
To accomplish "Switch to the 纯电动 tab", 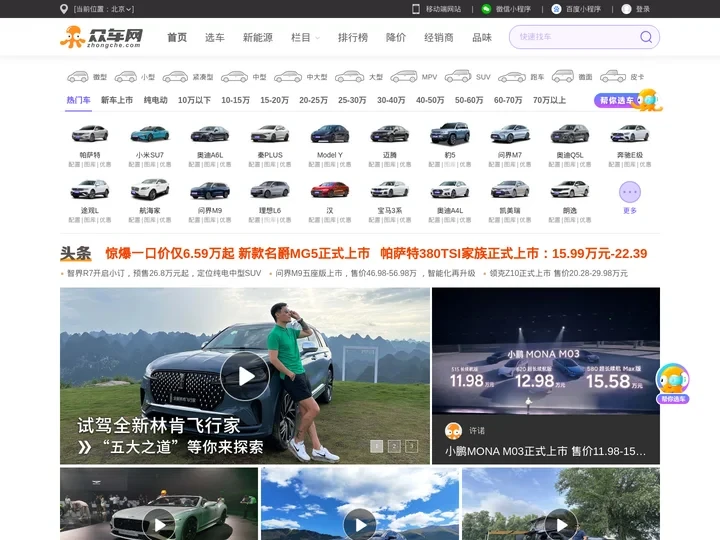I will [155, 100].
